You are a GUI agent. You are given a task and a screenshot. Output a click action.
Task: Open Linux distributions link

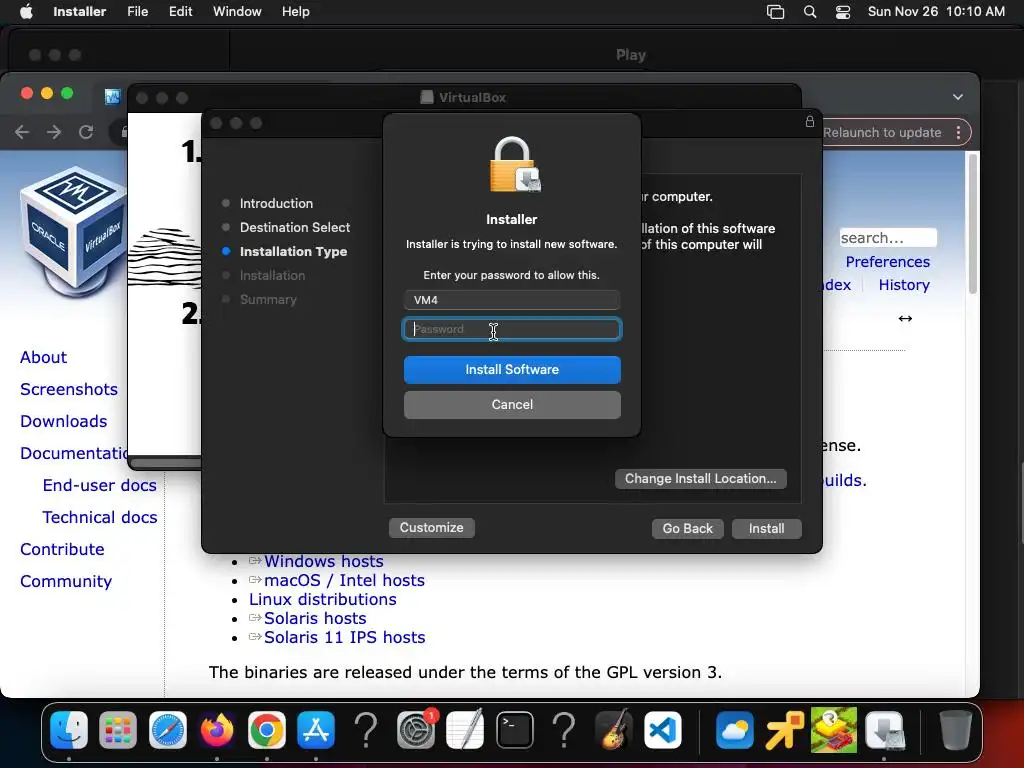[323, 600]
